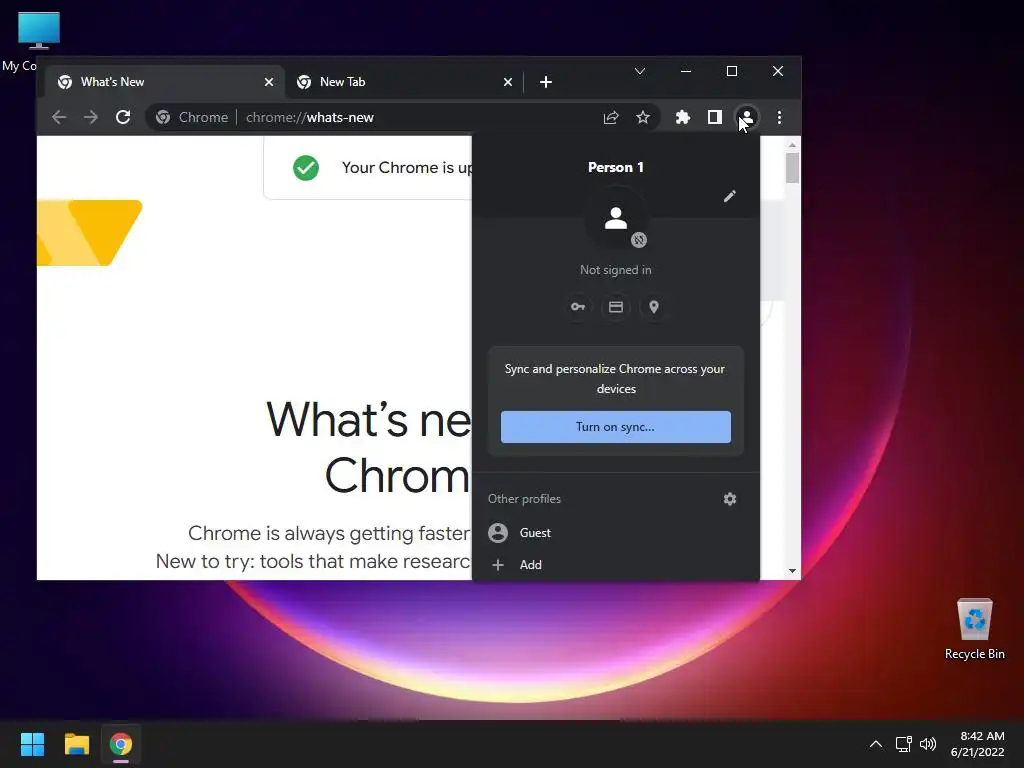
Task: Expand the tab search dropdown chevron
Action: pyautogui.click(x=640, y=71)
